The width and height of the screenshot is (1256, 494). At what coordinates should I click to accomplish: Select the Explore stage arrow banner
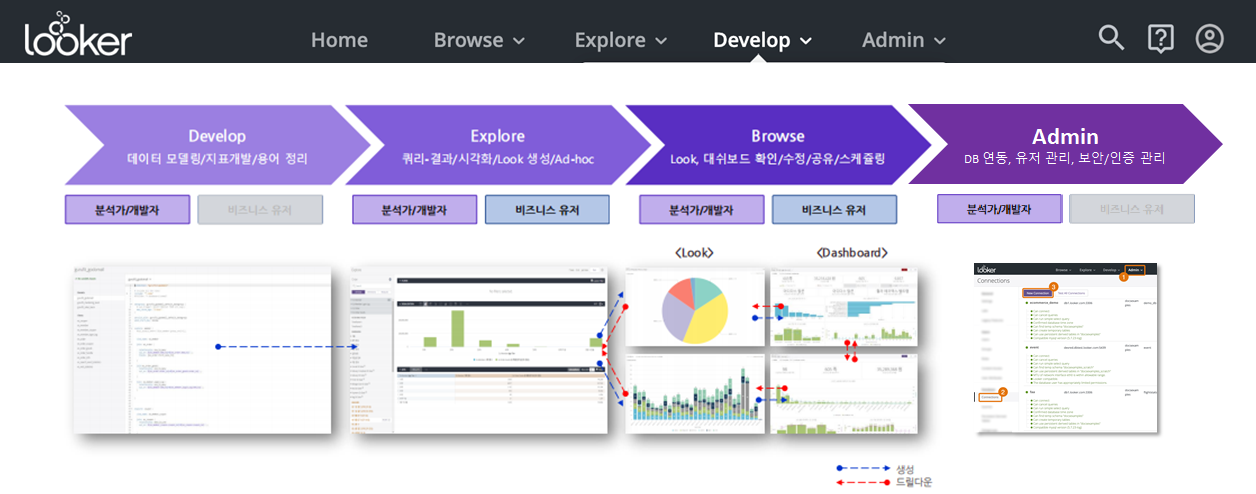(497, 145)
